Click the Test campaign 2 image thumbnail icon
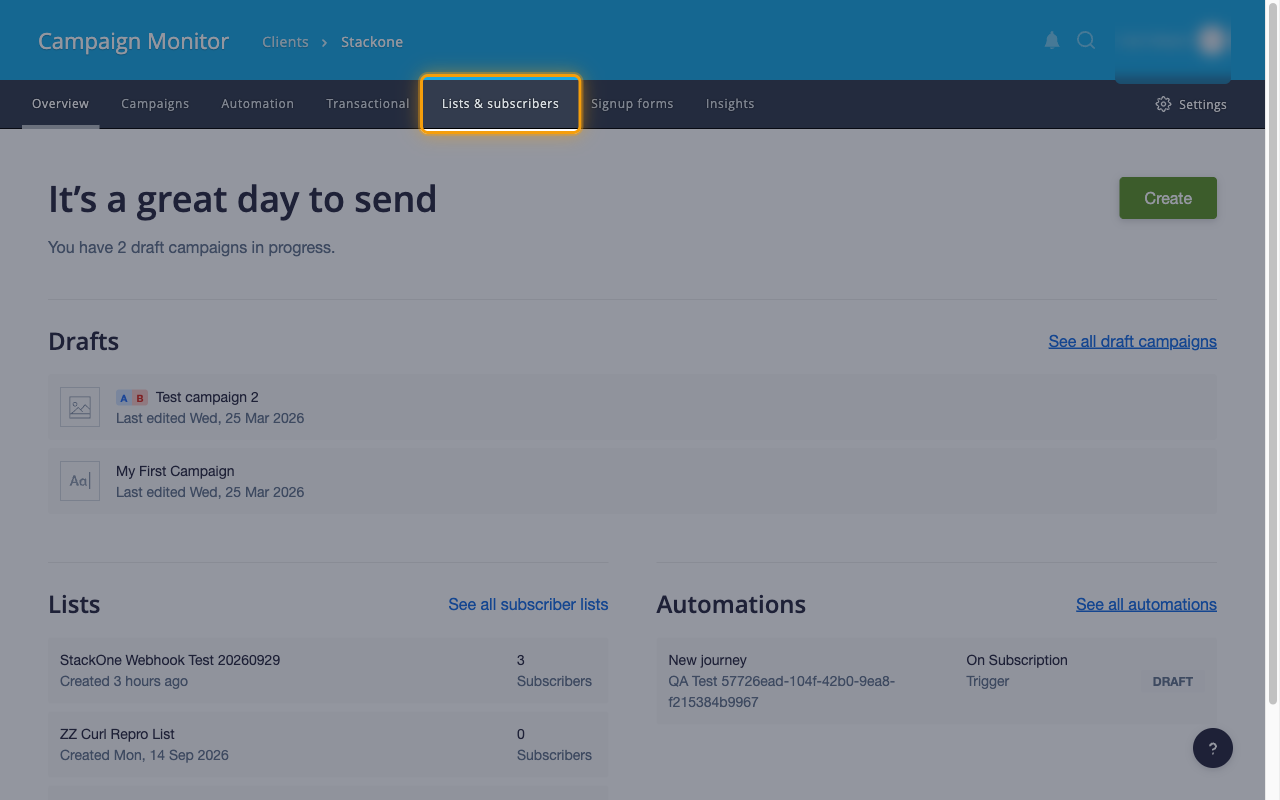 coord(80,407)
